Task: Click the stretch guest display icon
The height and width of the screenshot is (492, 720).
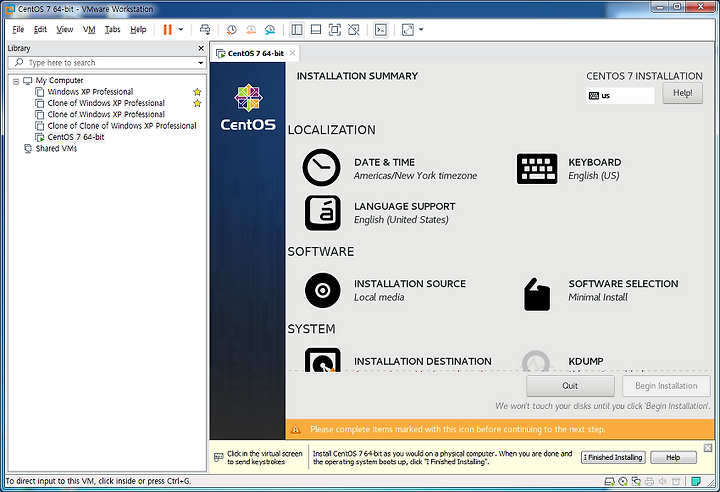Action: pos(408,30)
